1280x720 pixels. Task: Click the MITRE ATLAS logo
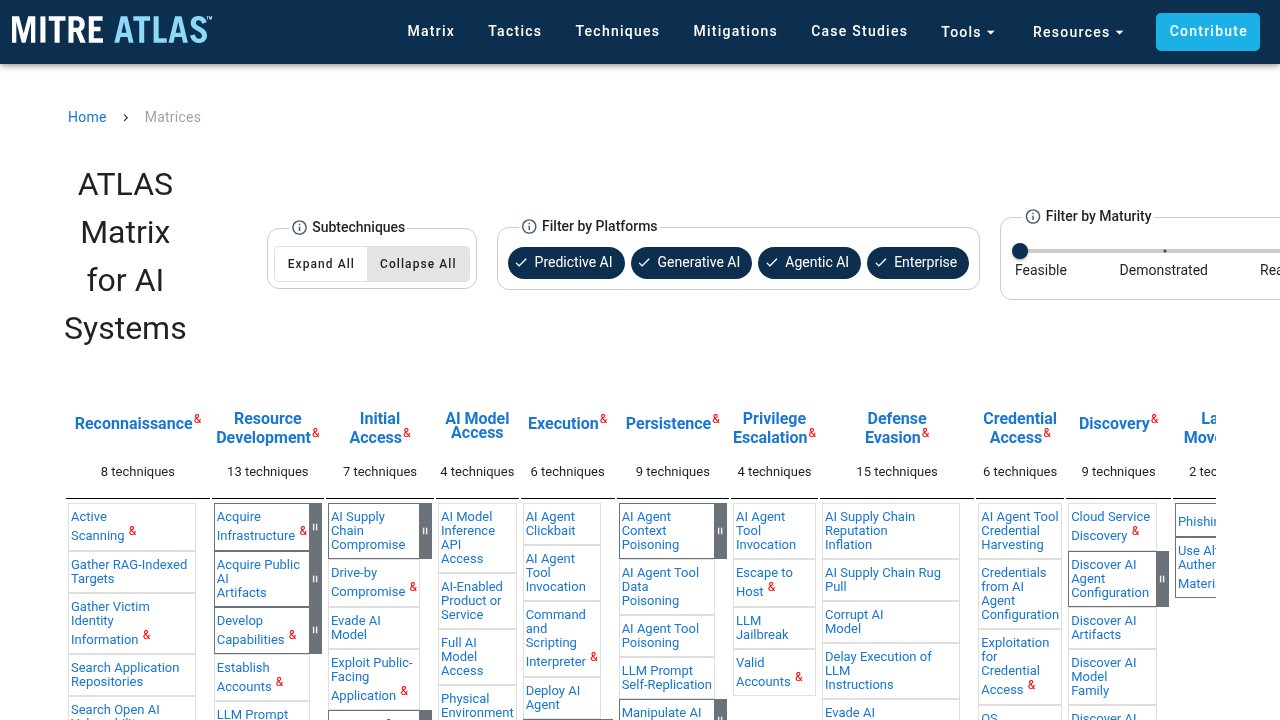[112, 29]
